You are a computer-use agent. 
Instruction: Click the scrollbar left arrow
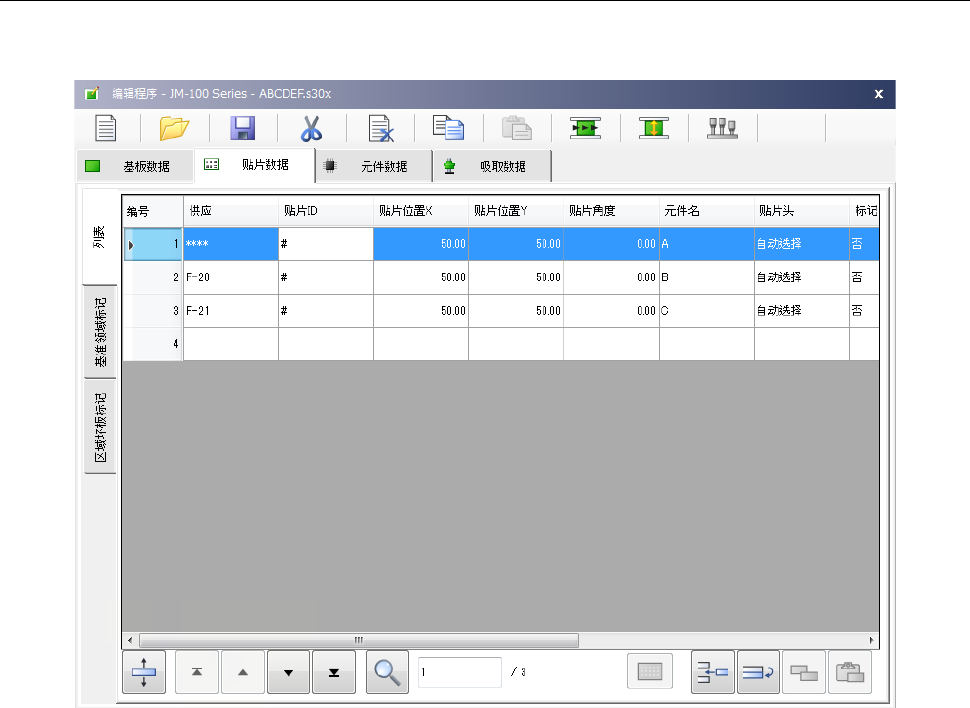pyautogui.click(x=130, y=640)
